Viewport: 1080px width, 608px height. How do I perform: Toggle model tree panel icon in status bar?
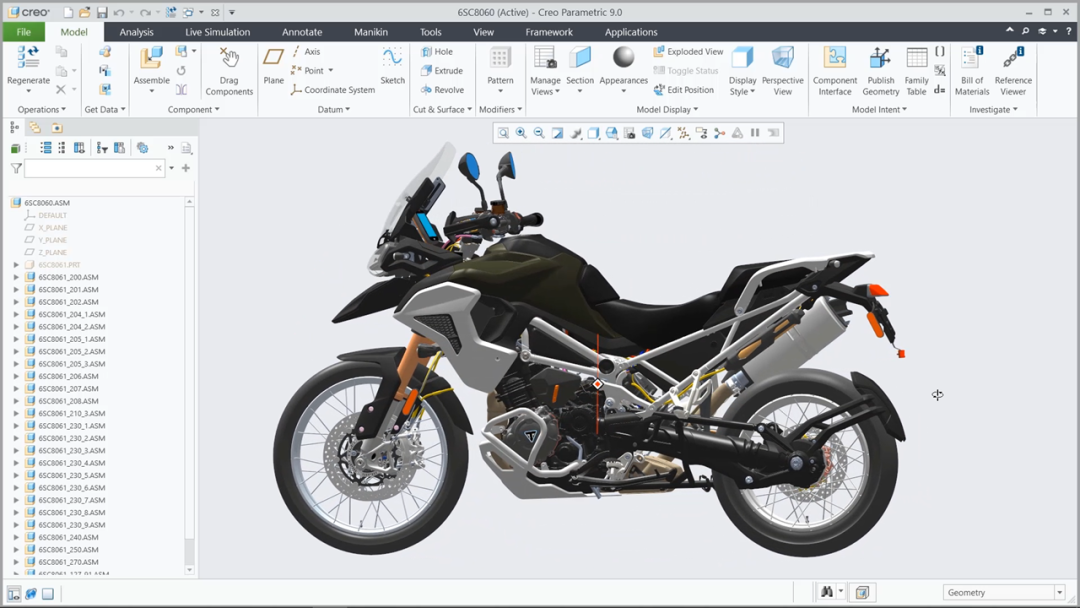click(14, 594)
